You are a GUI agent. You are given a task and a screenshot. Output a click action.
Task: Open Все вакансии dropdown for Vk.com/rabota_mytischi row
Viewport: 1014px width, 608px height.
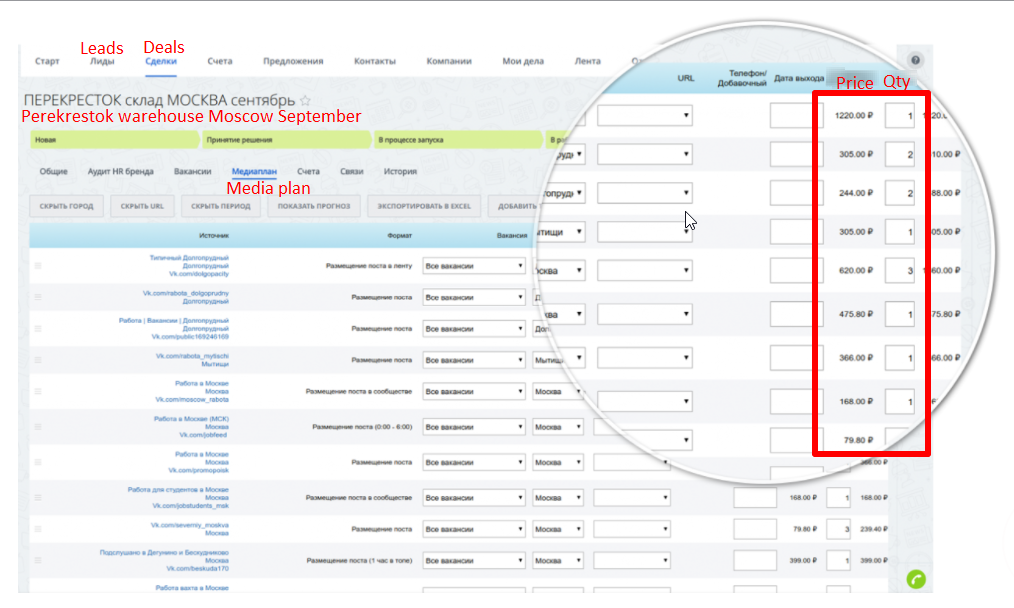click(474, 360)
